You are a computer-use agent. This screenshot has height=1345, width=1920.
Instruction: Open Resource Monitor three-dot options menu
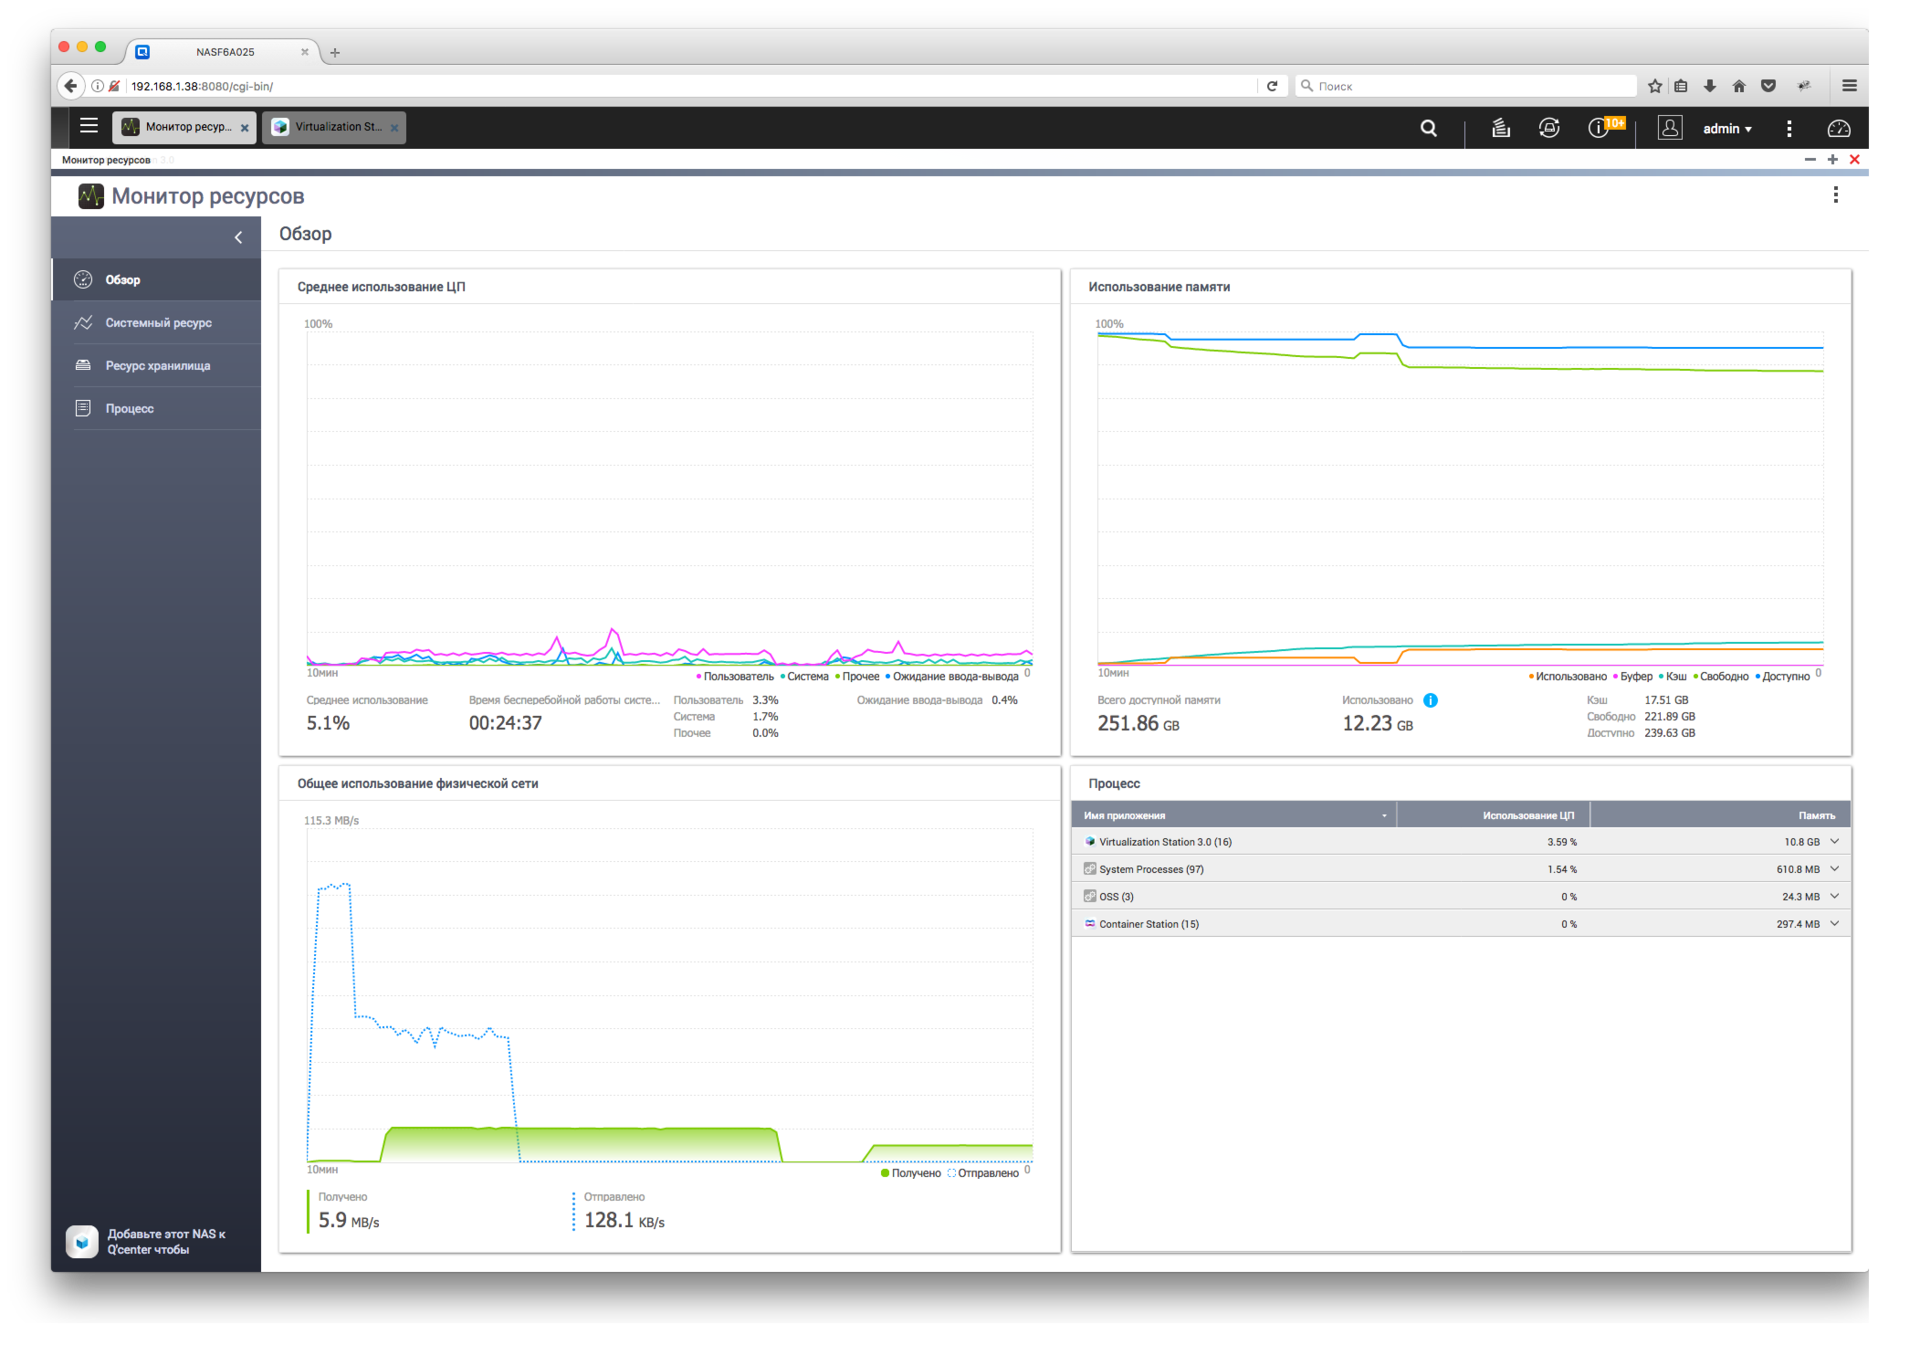pos(1835,195)
